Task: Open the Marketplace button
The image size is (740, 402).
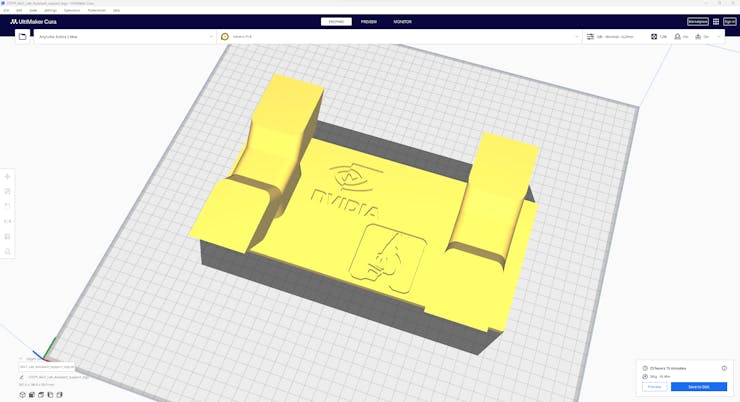Action: click(698, 22)
